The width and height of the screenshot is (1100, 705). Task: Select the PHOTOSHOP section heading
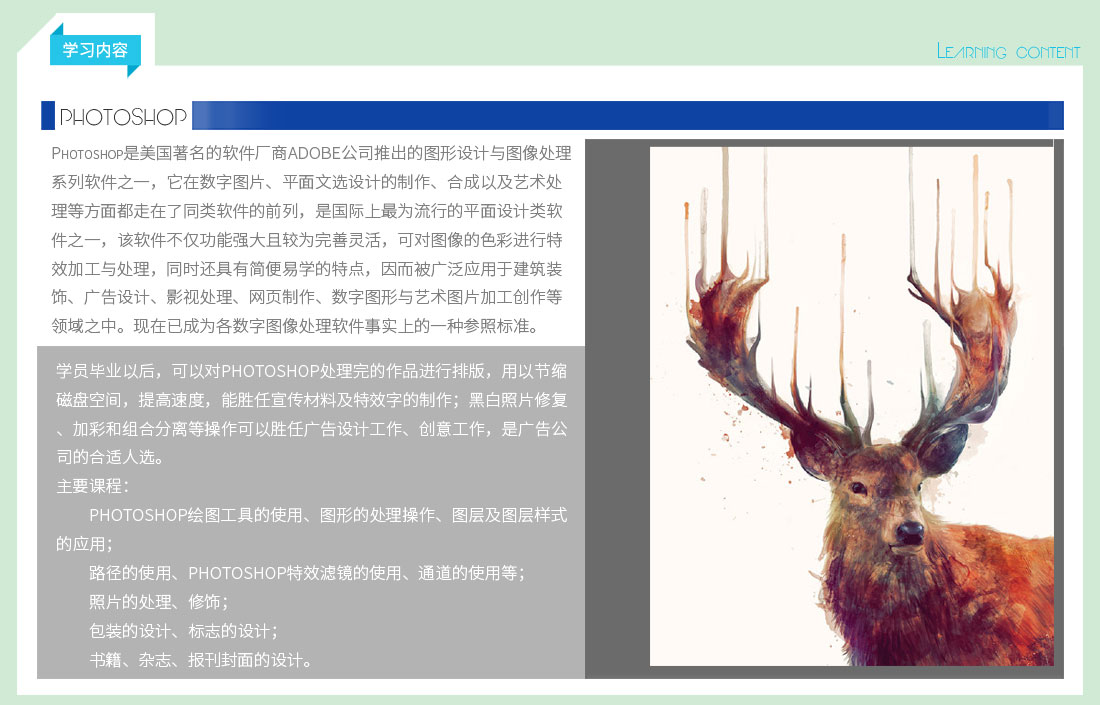tap(123, 117)
